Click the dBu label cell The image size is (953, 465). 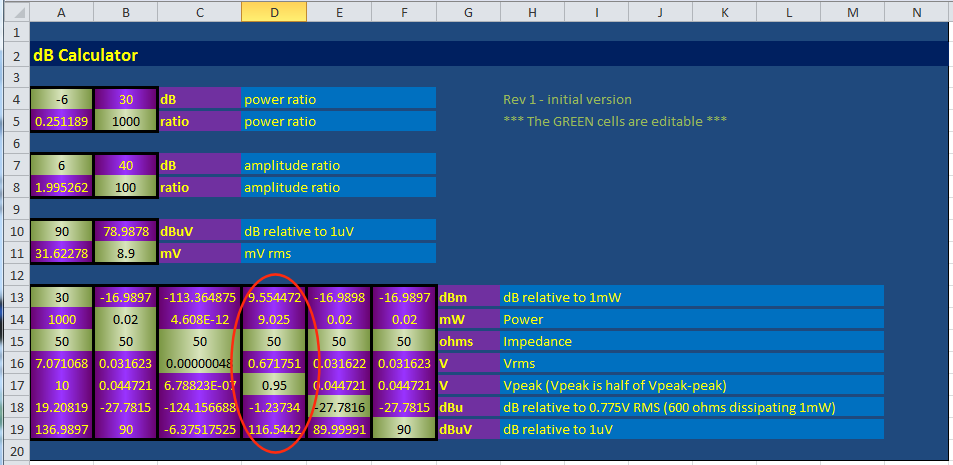click(468, 407)
